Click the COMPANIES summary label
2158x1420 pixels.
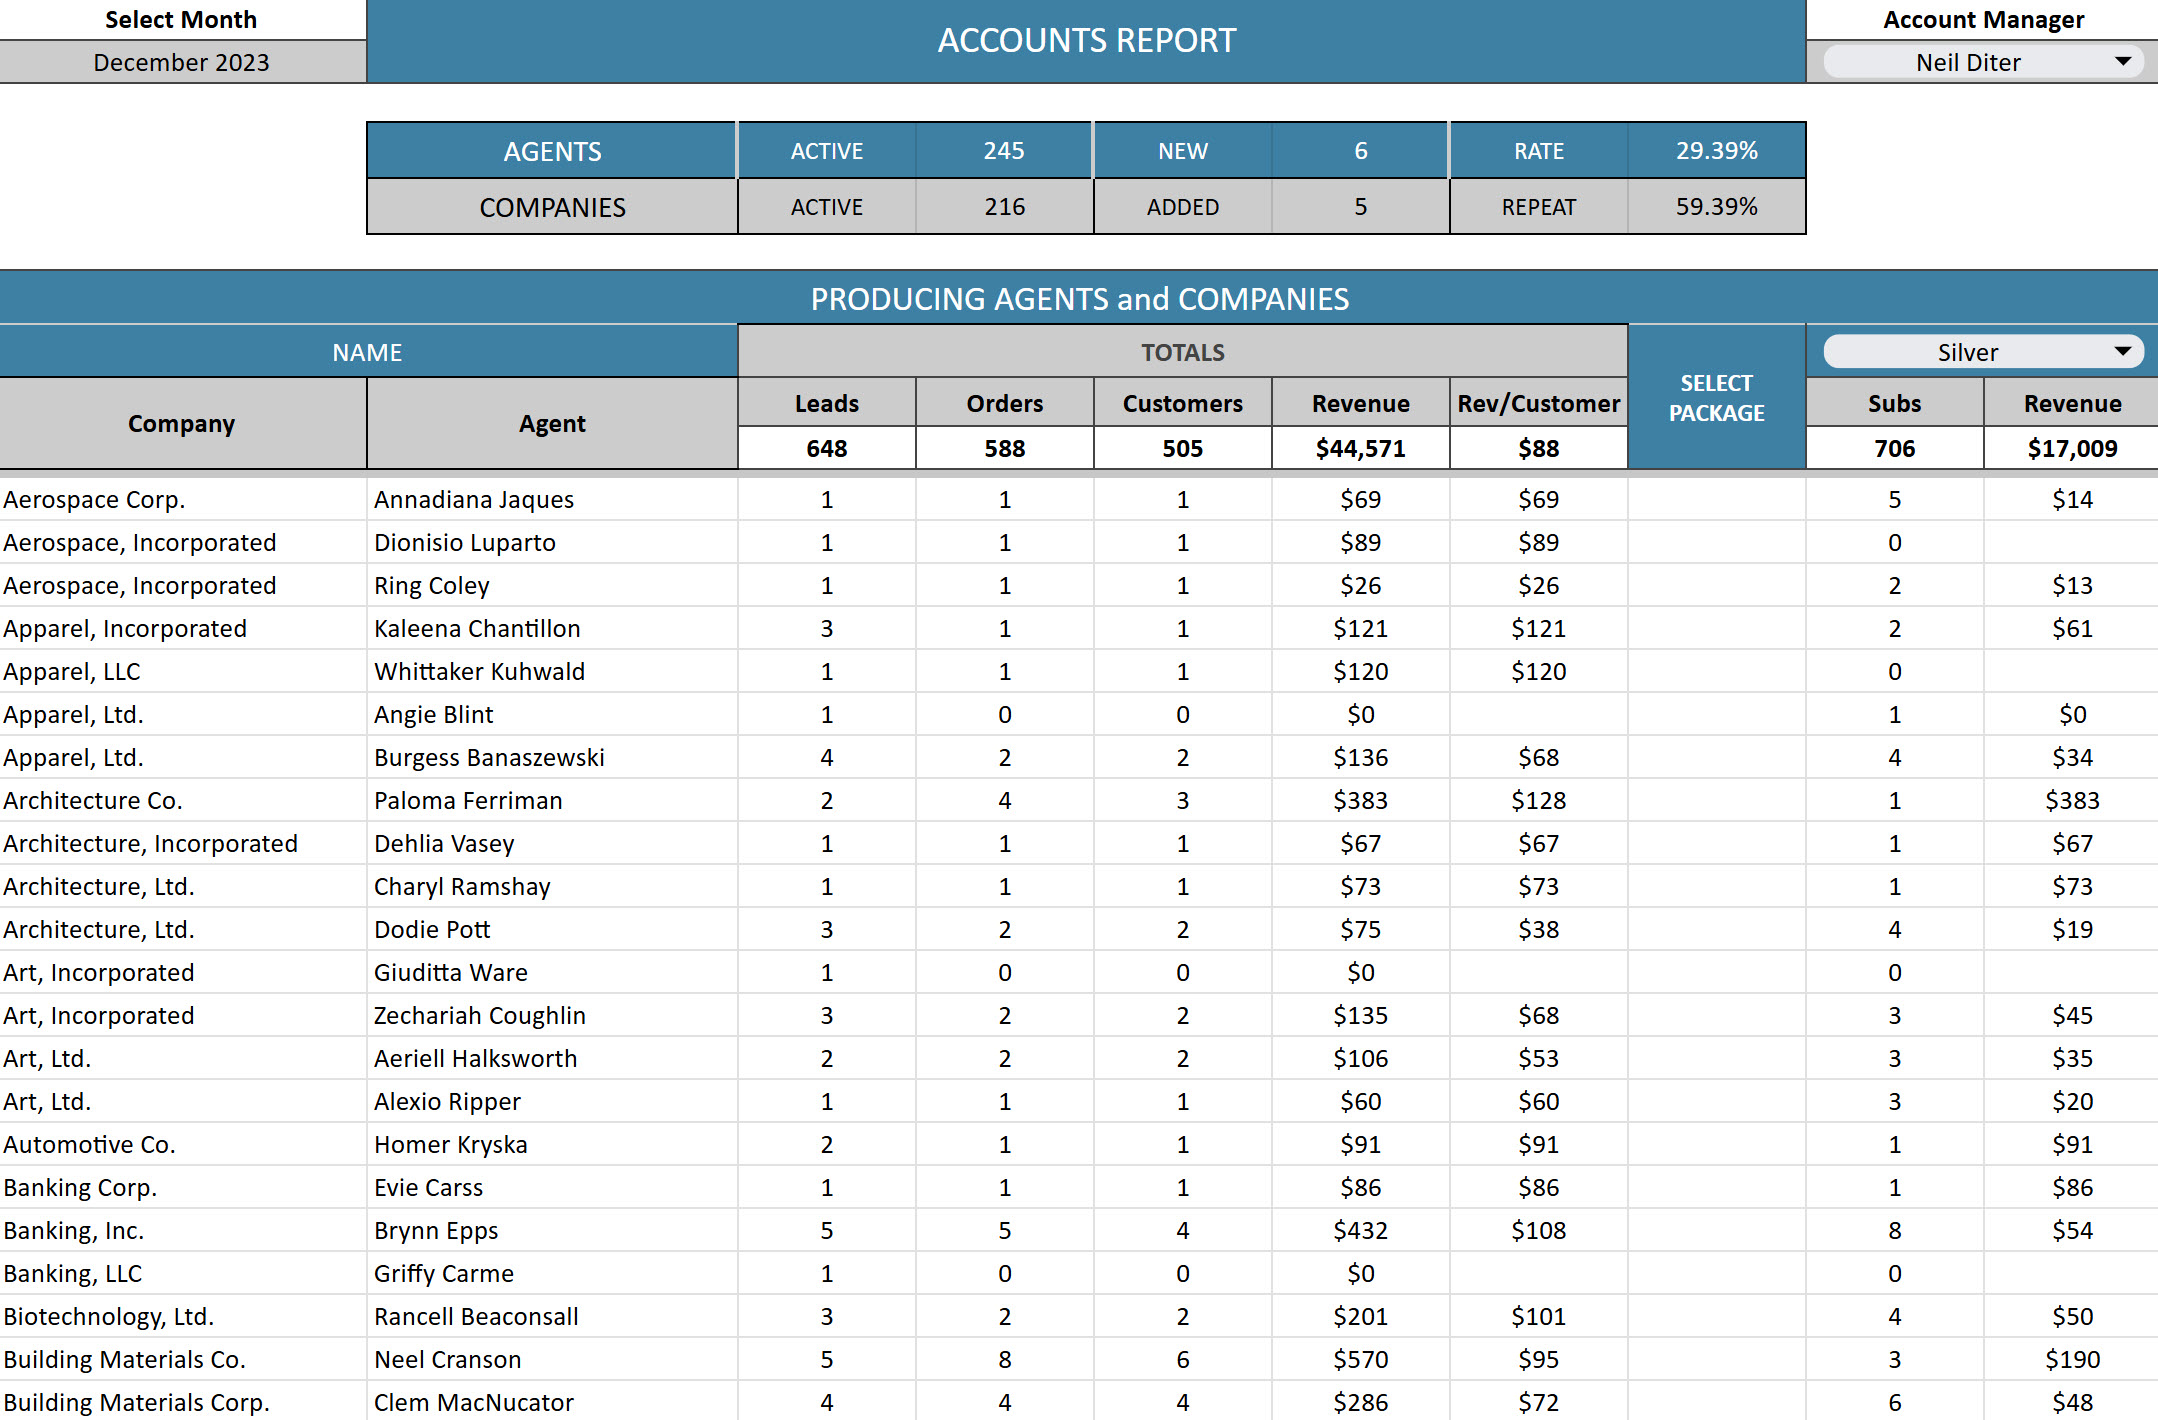pyautogui.click(x=552, y=207)
